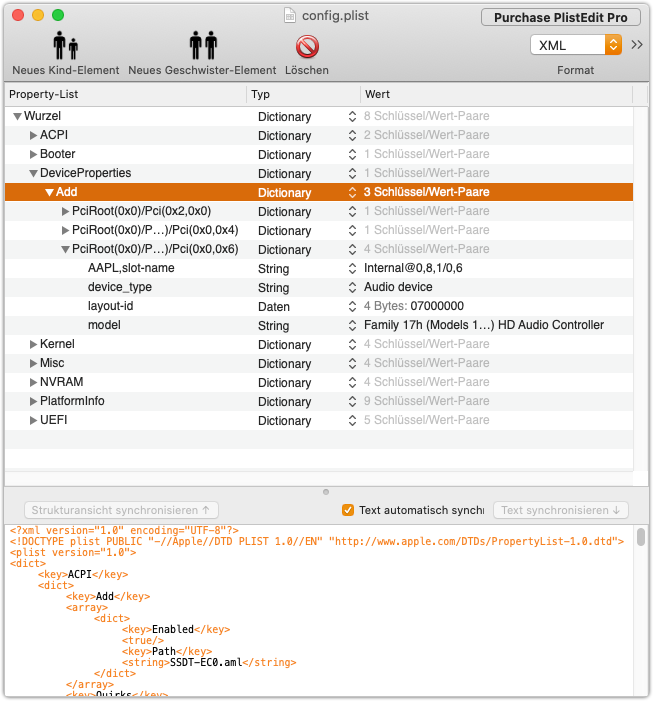Toggle Text automatisch synchronisieren checkbox
Image resolution: width=653 pixels, height=701 pixels.
tap(348, 510)
